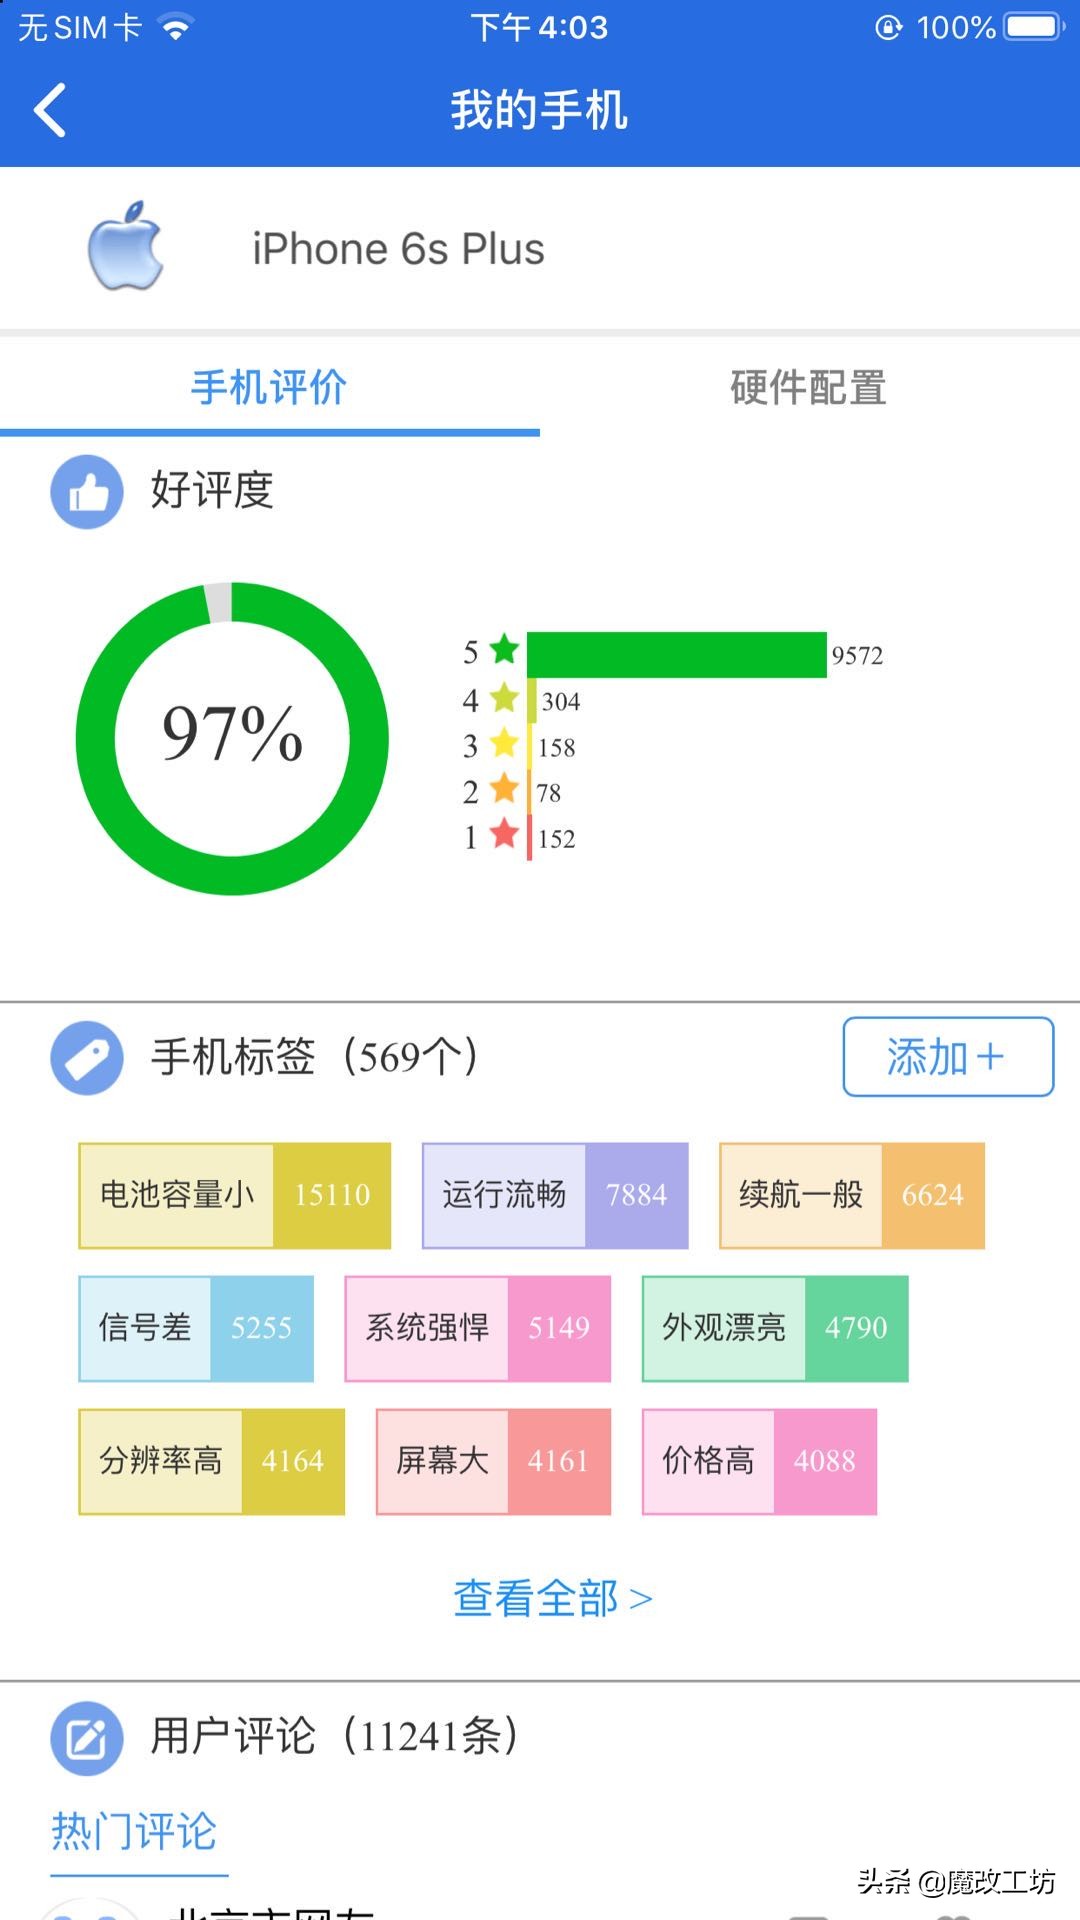The image size is (1080, 1920).
Task: Tap the edit icon beside 用户评论
Action: coord(87,1738)
